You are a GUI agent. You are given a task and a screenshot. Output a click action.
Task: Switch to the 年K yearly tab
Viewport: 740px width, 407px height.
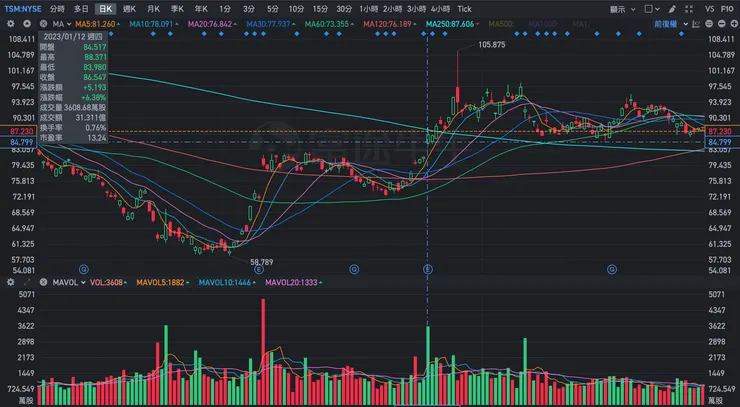click(201, 9)
